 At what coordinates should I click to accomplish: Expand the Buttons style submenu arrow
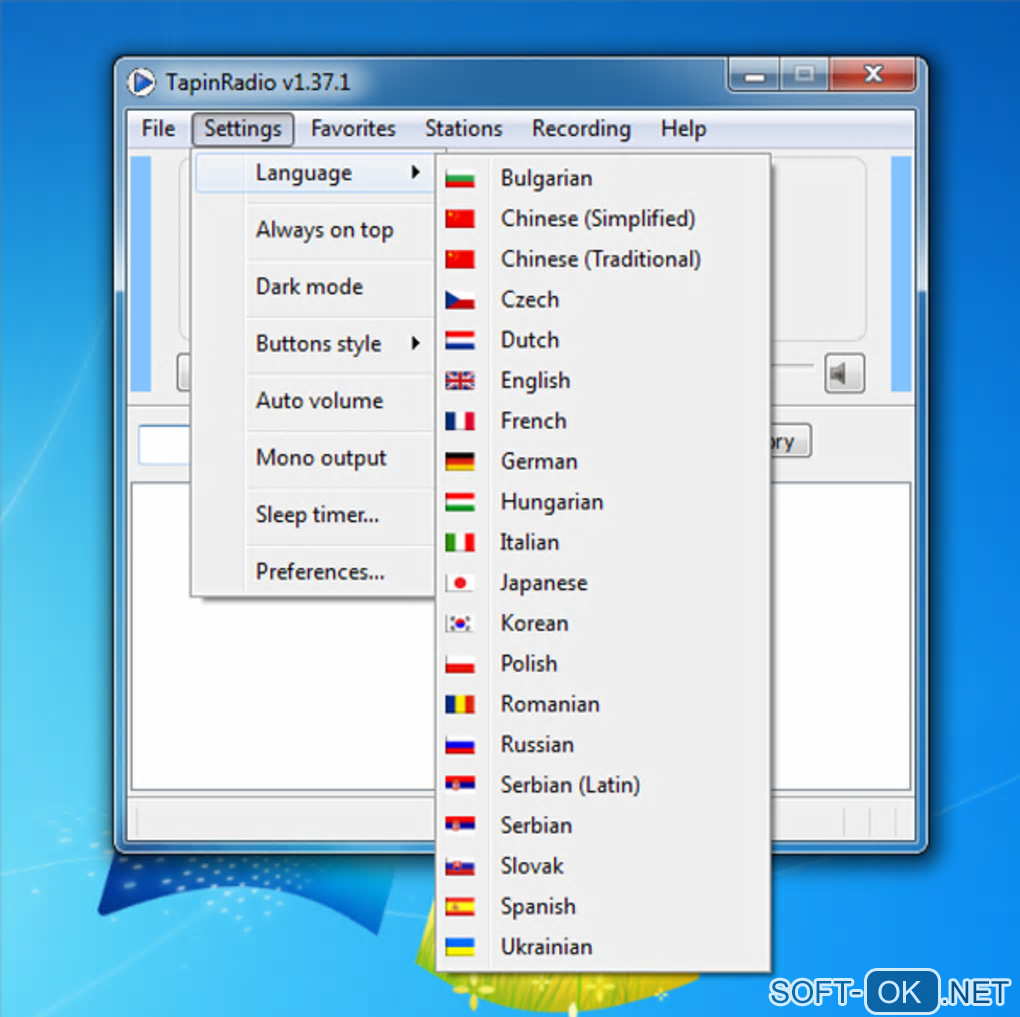(x=416, y=343)
